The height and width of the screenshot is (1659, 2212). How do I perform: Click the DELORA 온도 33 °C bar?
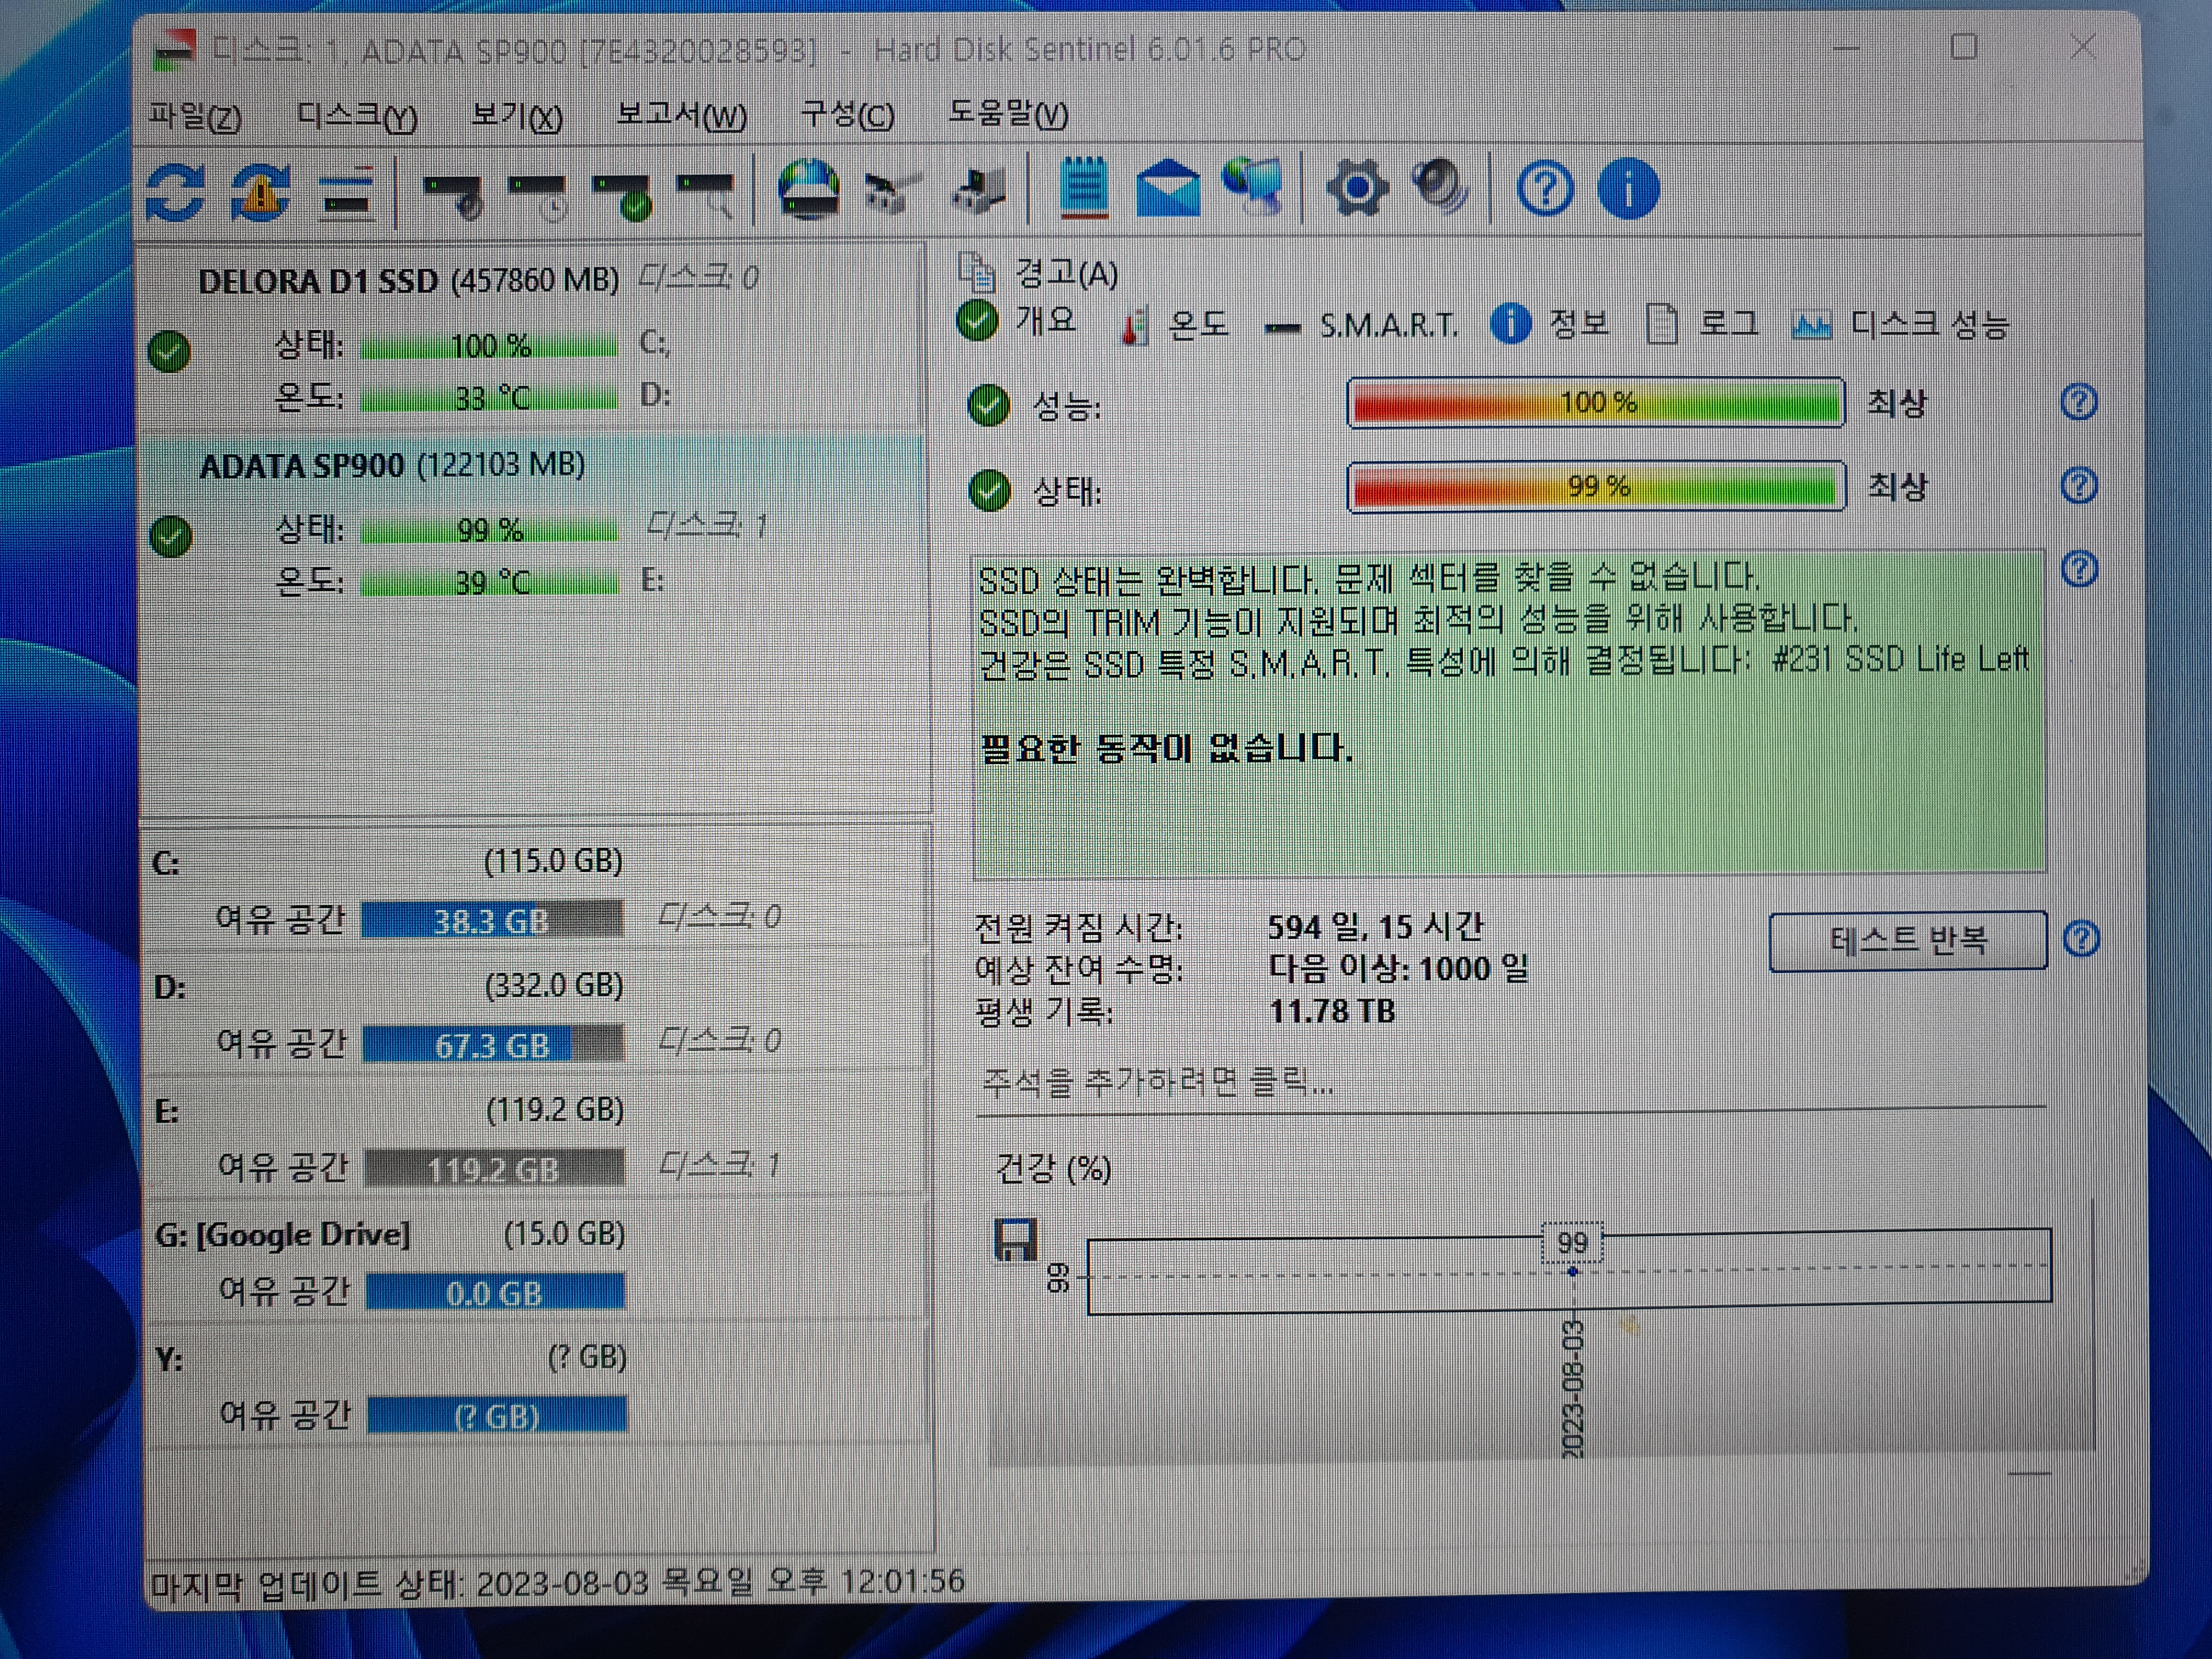point(489,398)
